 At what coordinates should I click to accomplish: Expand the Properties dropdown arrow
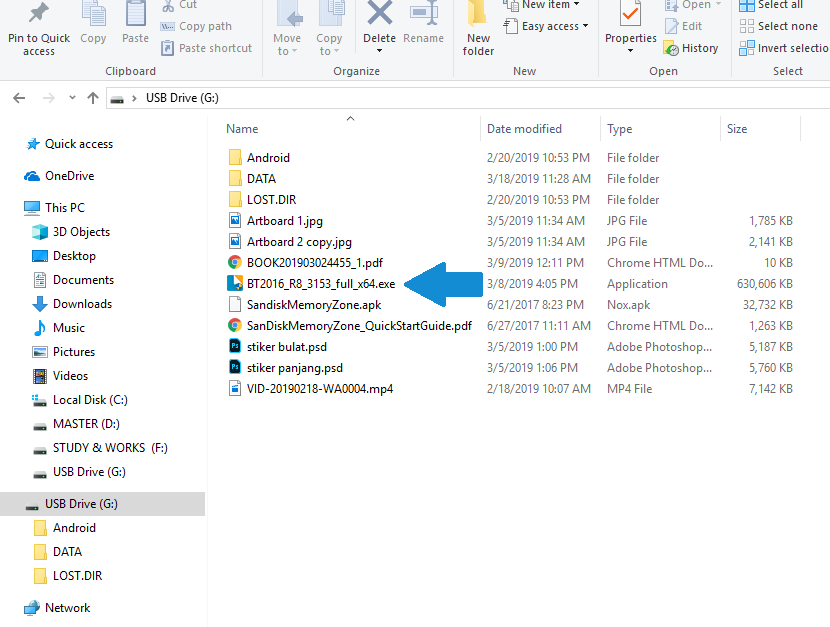630,51
